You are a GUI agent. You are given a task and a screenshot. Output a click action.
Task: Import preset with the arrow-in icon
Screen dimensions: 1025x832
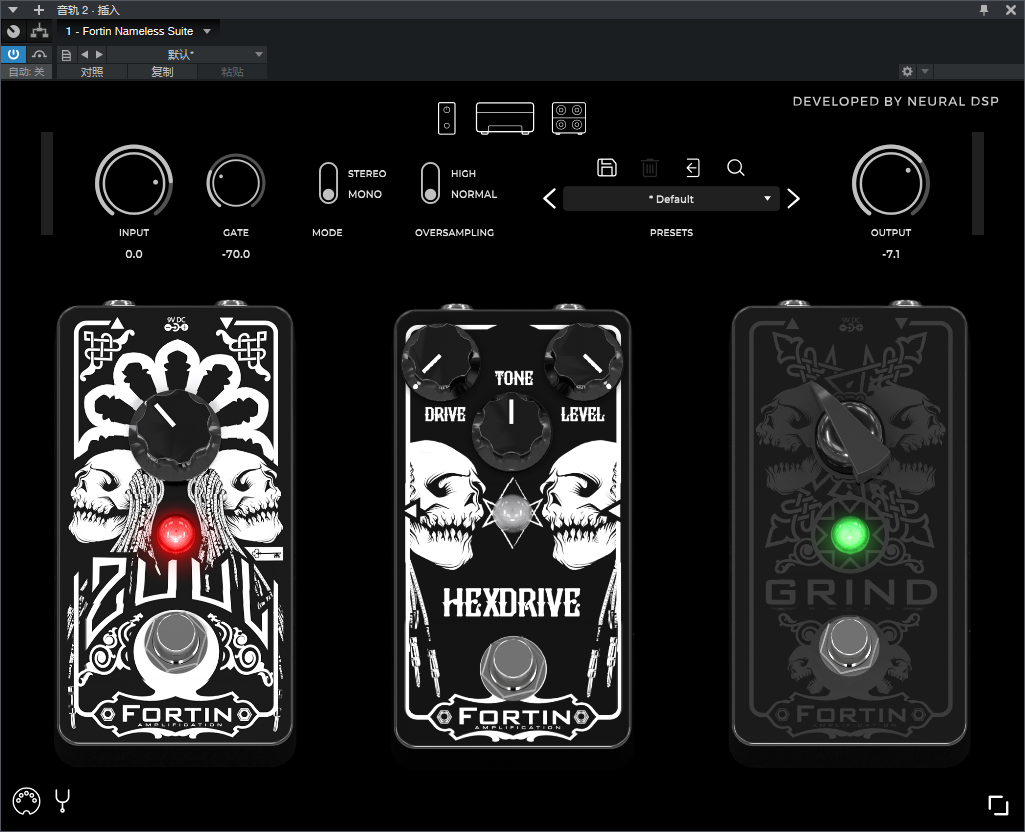pos(693,168)
